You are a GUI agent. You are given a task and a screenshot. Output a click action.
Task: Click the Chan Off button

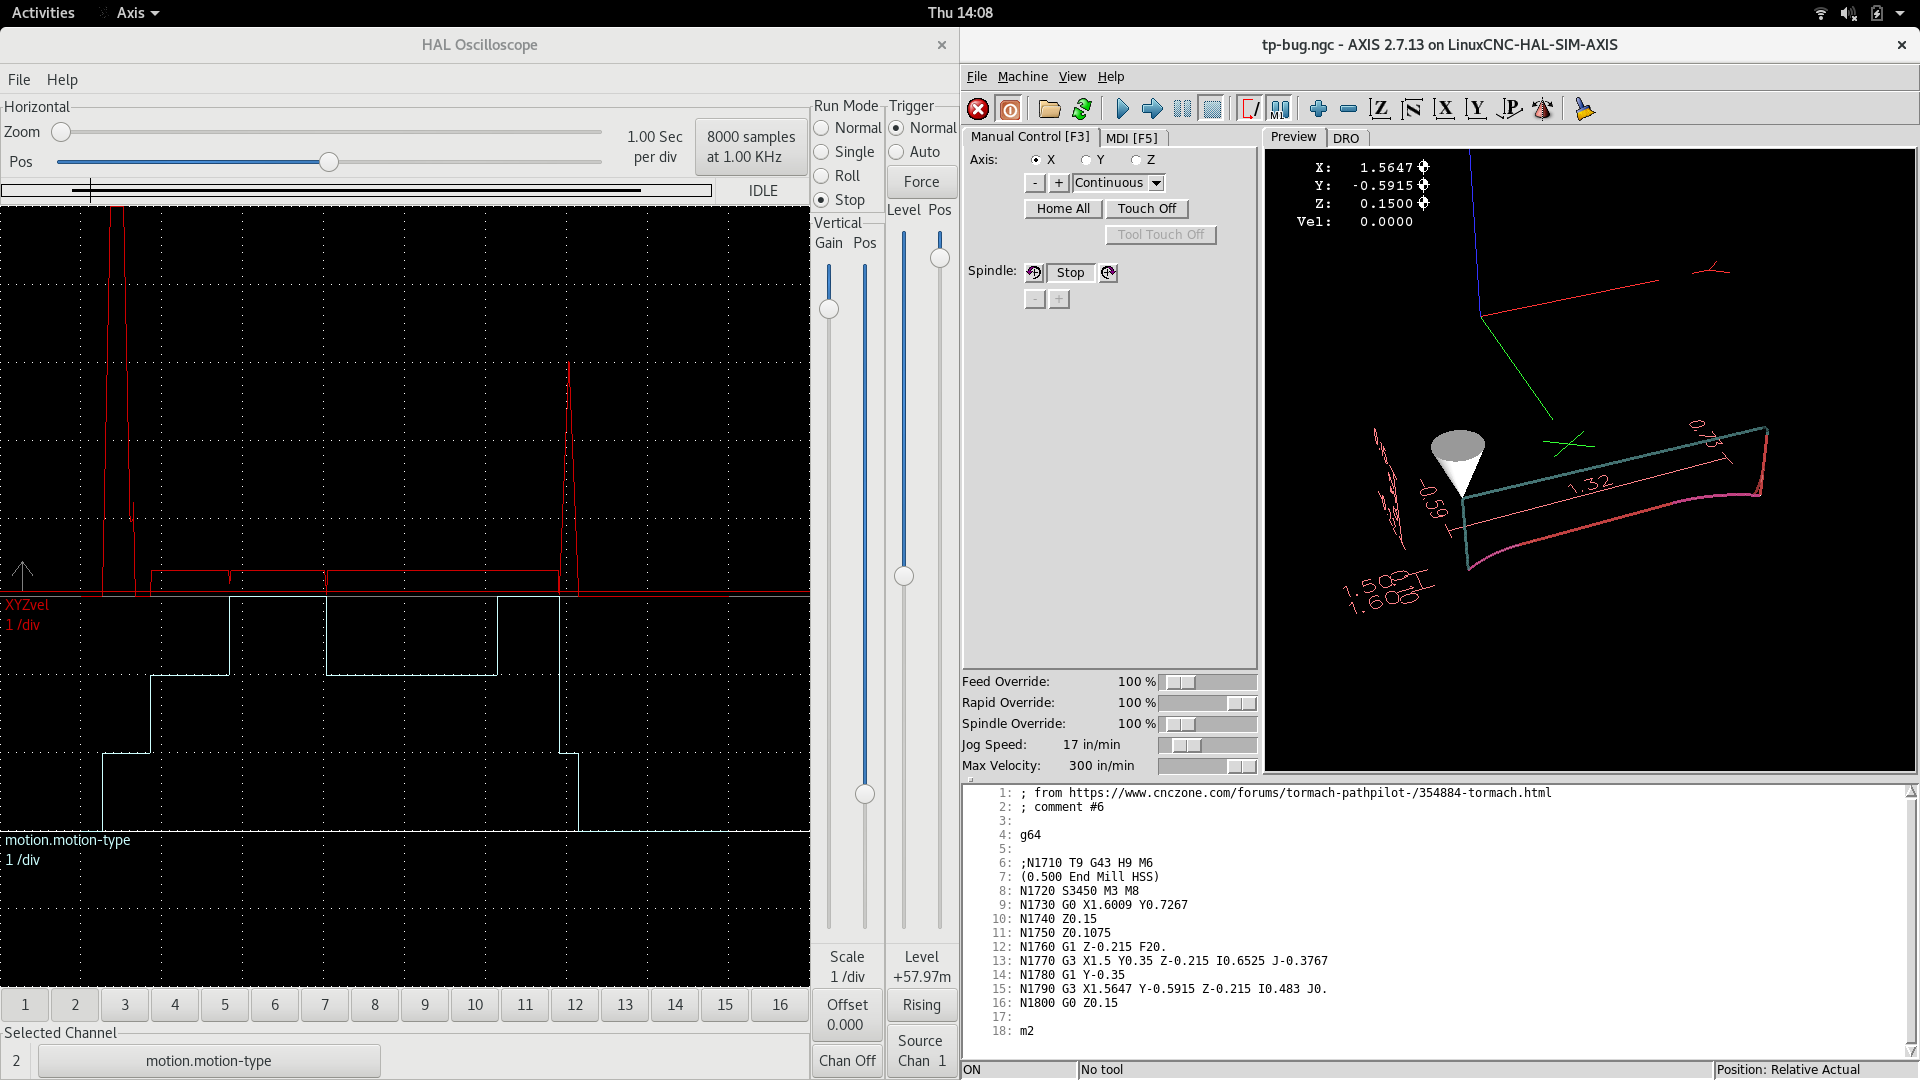point(847,1061)
